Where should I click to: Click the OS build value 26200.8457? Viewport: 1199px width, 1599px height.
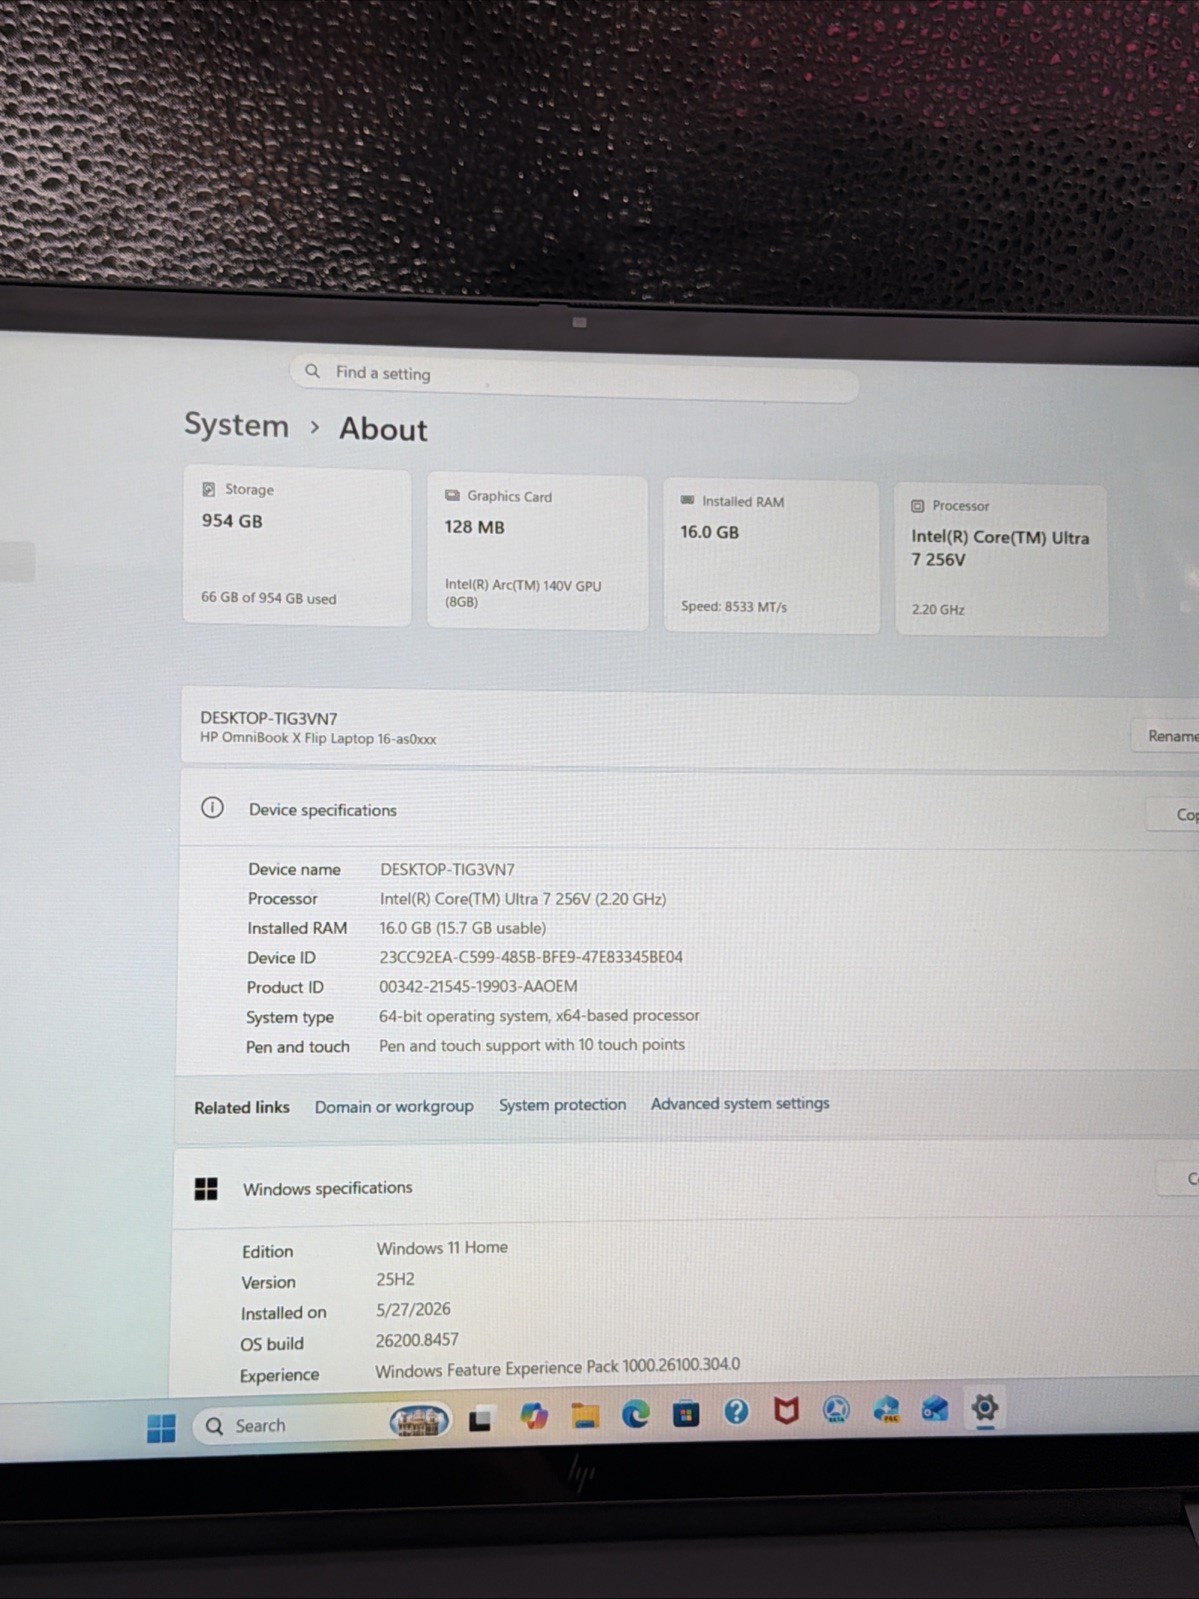(417, 1340)
